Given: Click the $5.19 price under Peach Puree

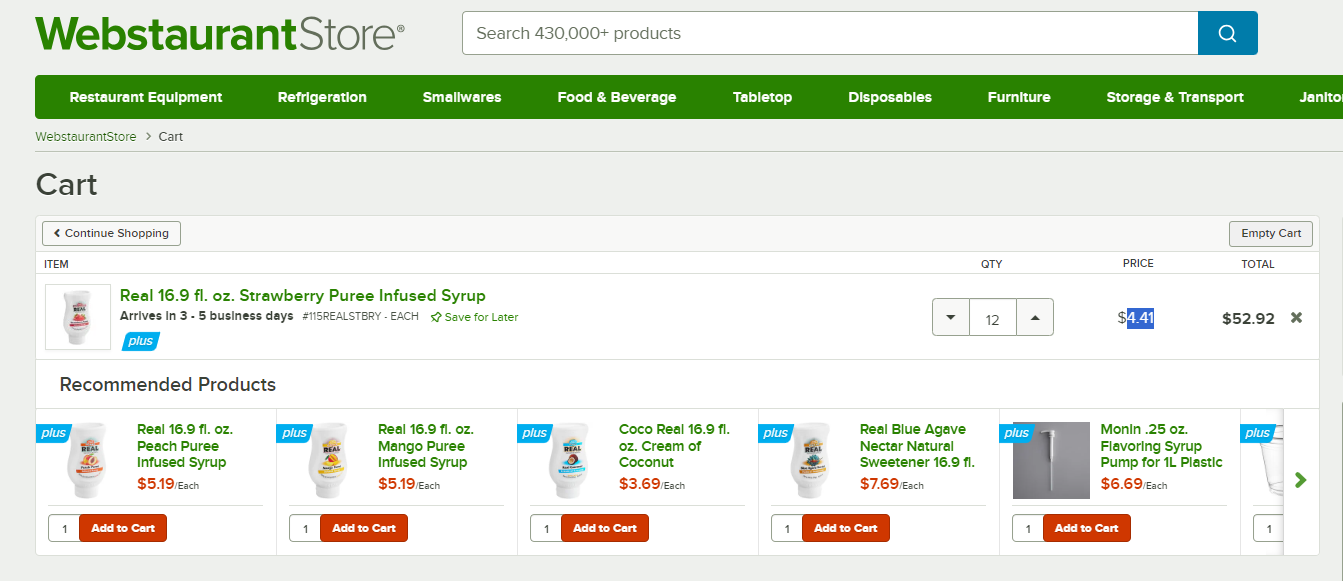Looking at the screenshot, I should point(156,484).
